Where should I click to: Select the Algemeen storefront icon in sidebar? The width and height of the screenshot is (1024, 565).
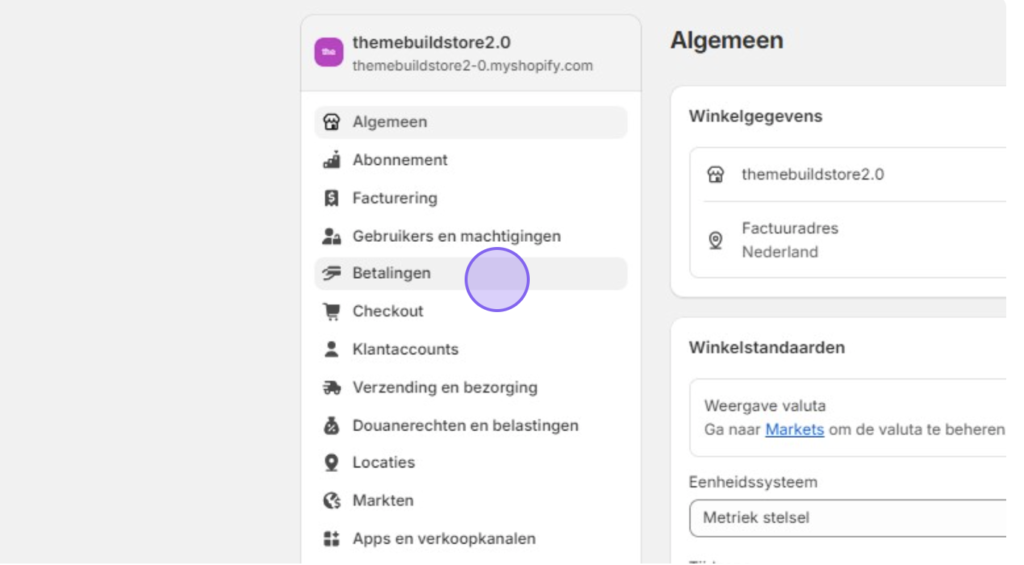(331, 122)
